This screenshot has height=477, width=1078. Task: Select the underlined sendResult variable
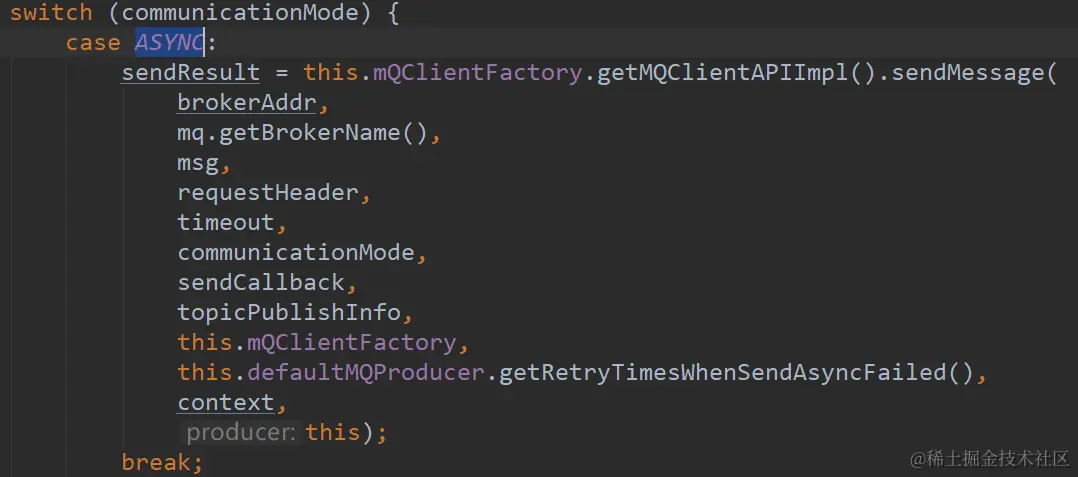[190, 73]
